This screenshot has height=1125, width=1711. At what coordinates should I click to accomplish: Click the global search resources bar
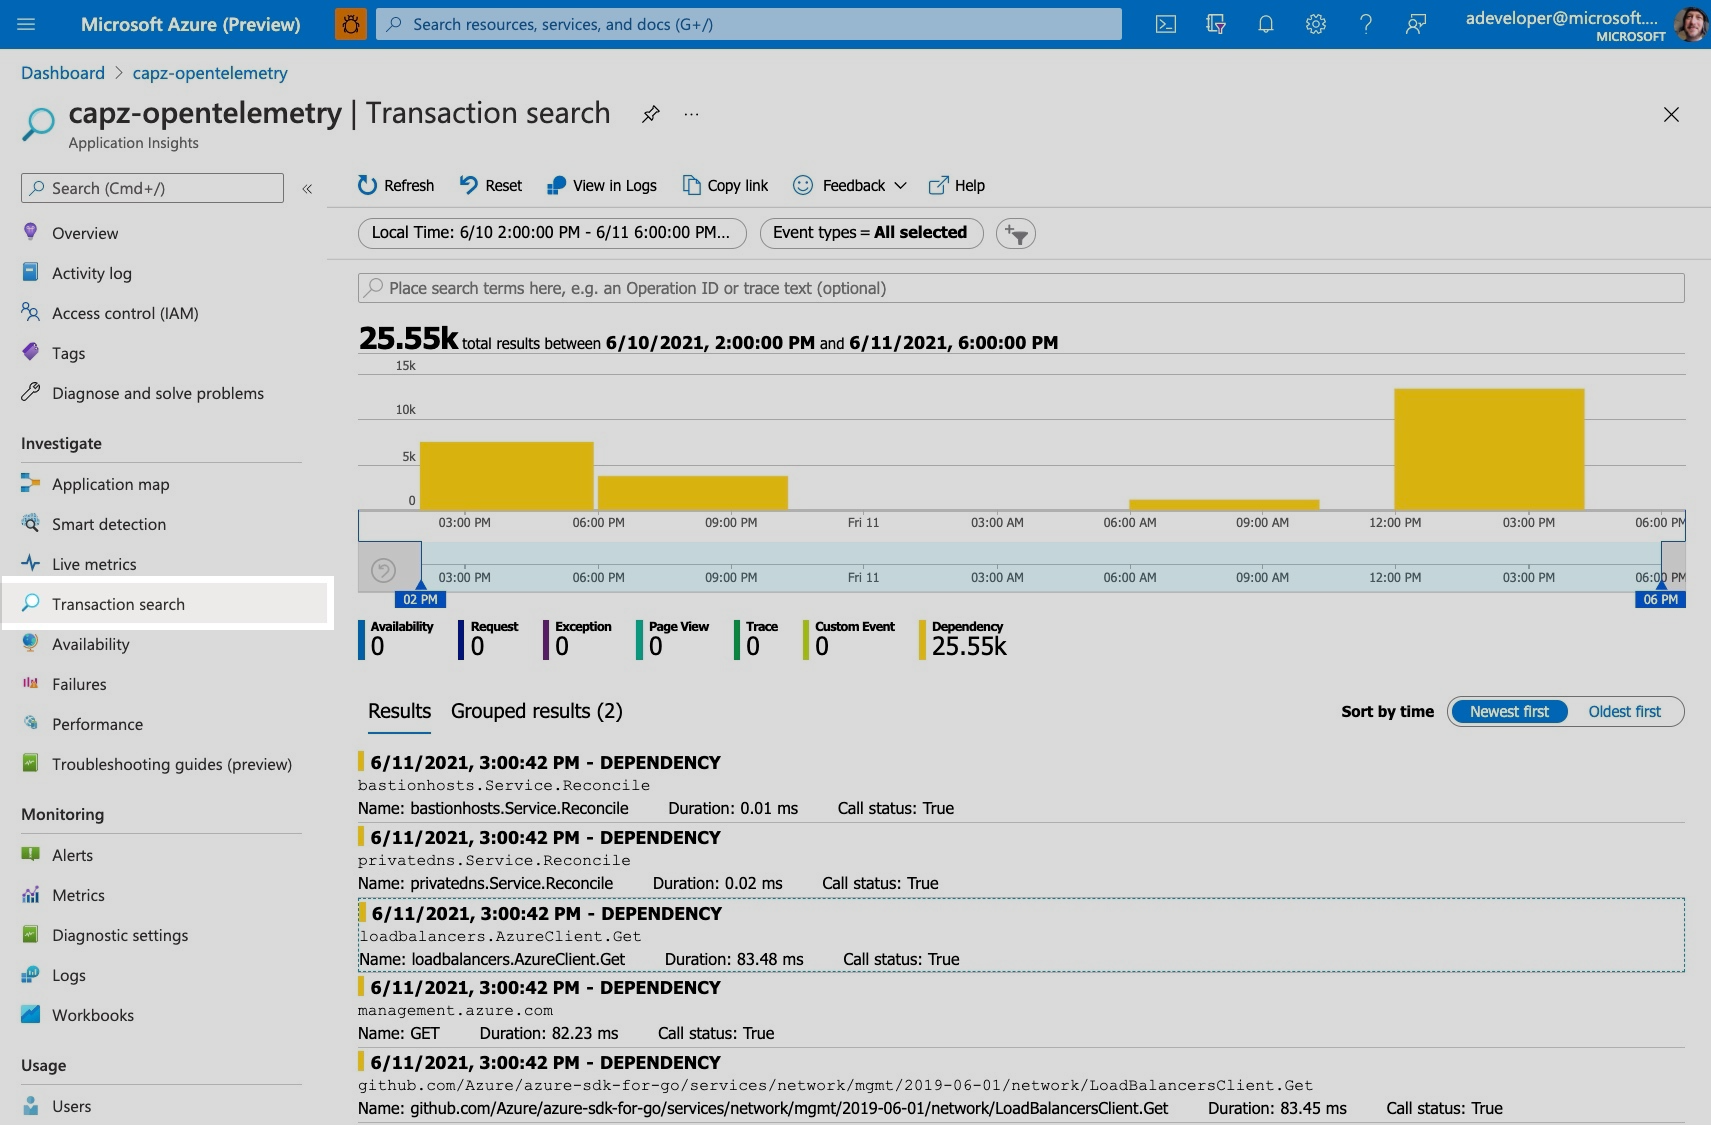pyautogui.click(x=749, y=24)
